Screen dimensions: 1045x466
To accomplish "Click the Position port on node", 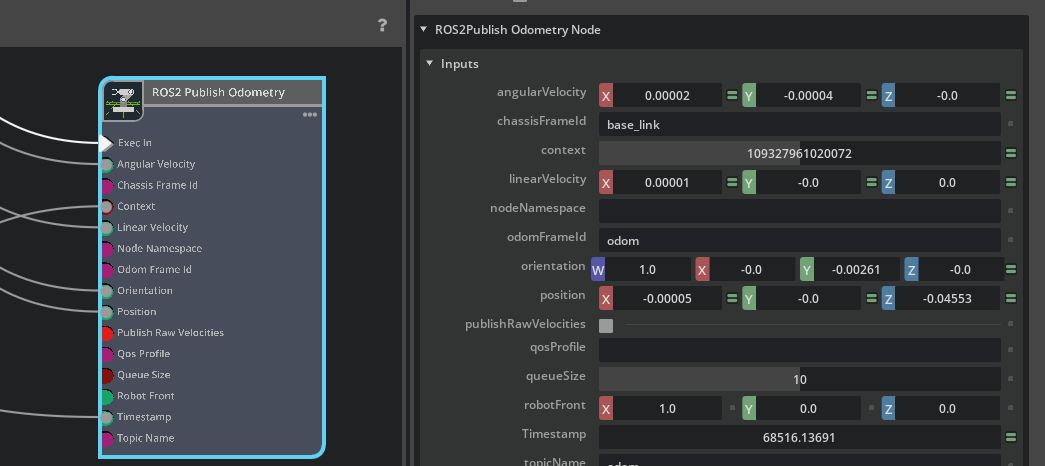I will [106, 312].
